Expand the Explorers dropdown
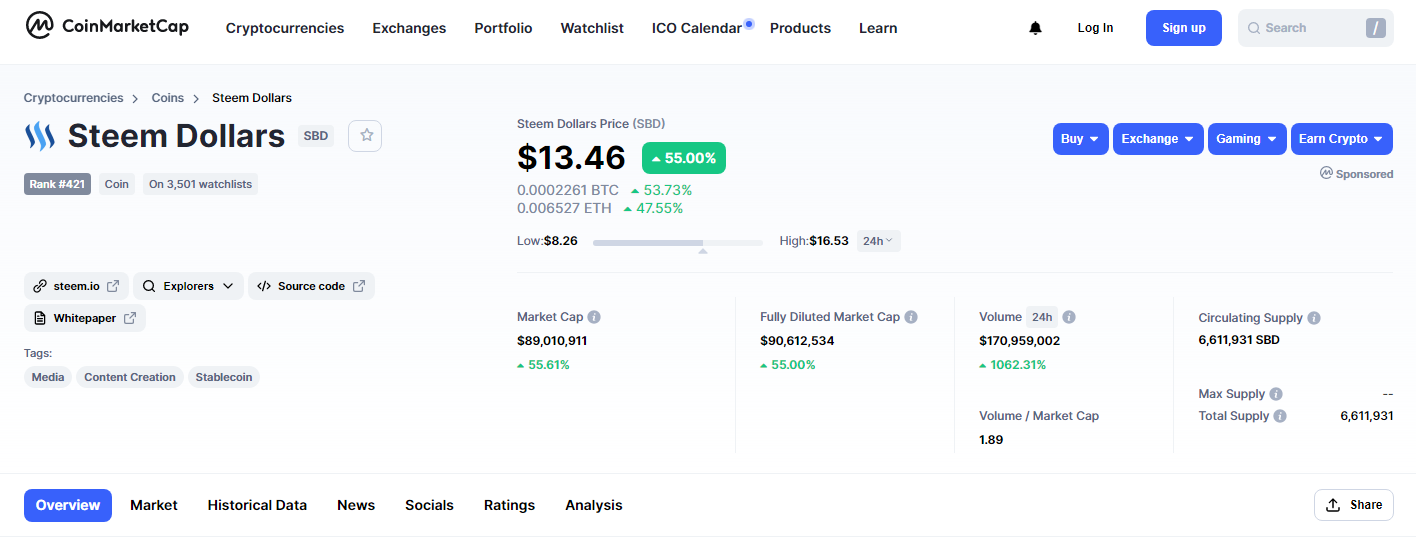 pos(188,286)
